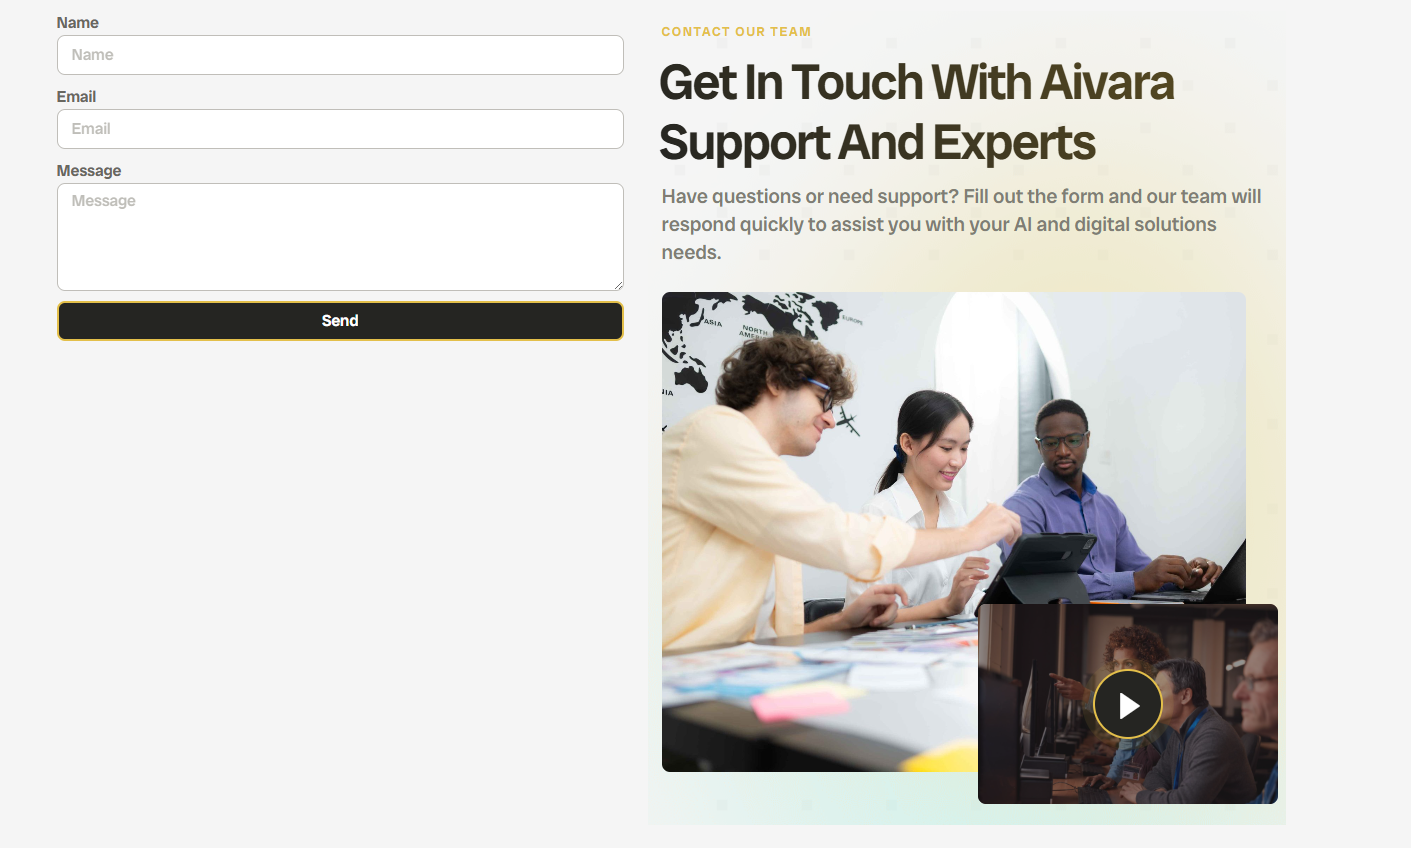1411x848 pixels.
Task: Submit the form with the Send button
Action: click(340, 321)
